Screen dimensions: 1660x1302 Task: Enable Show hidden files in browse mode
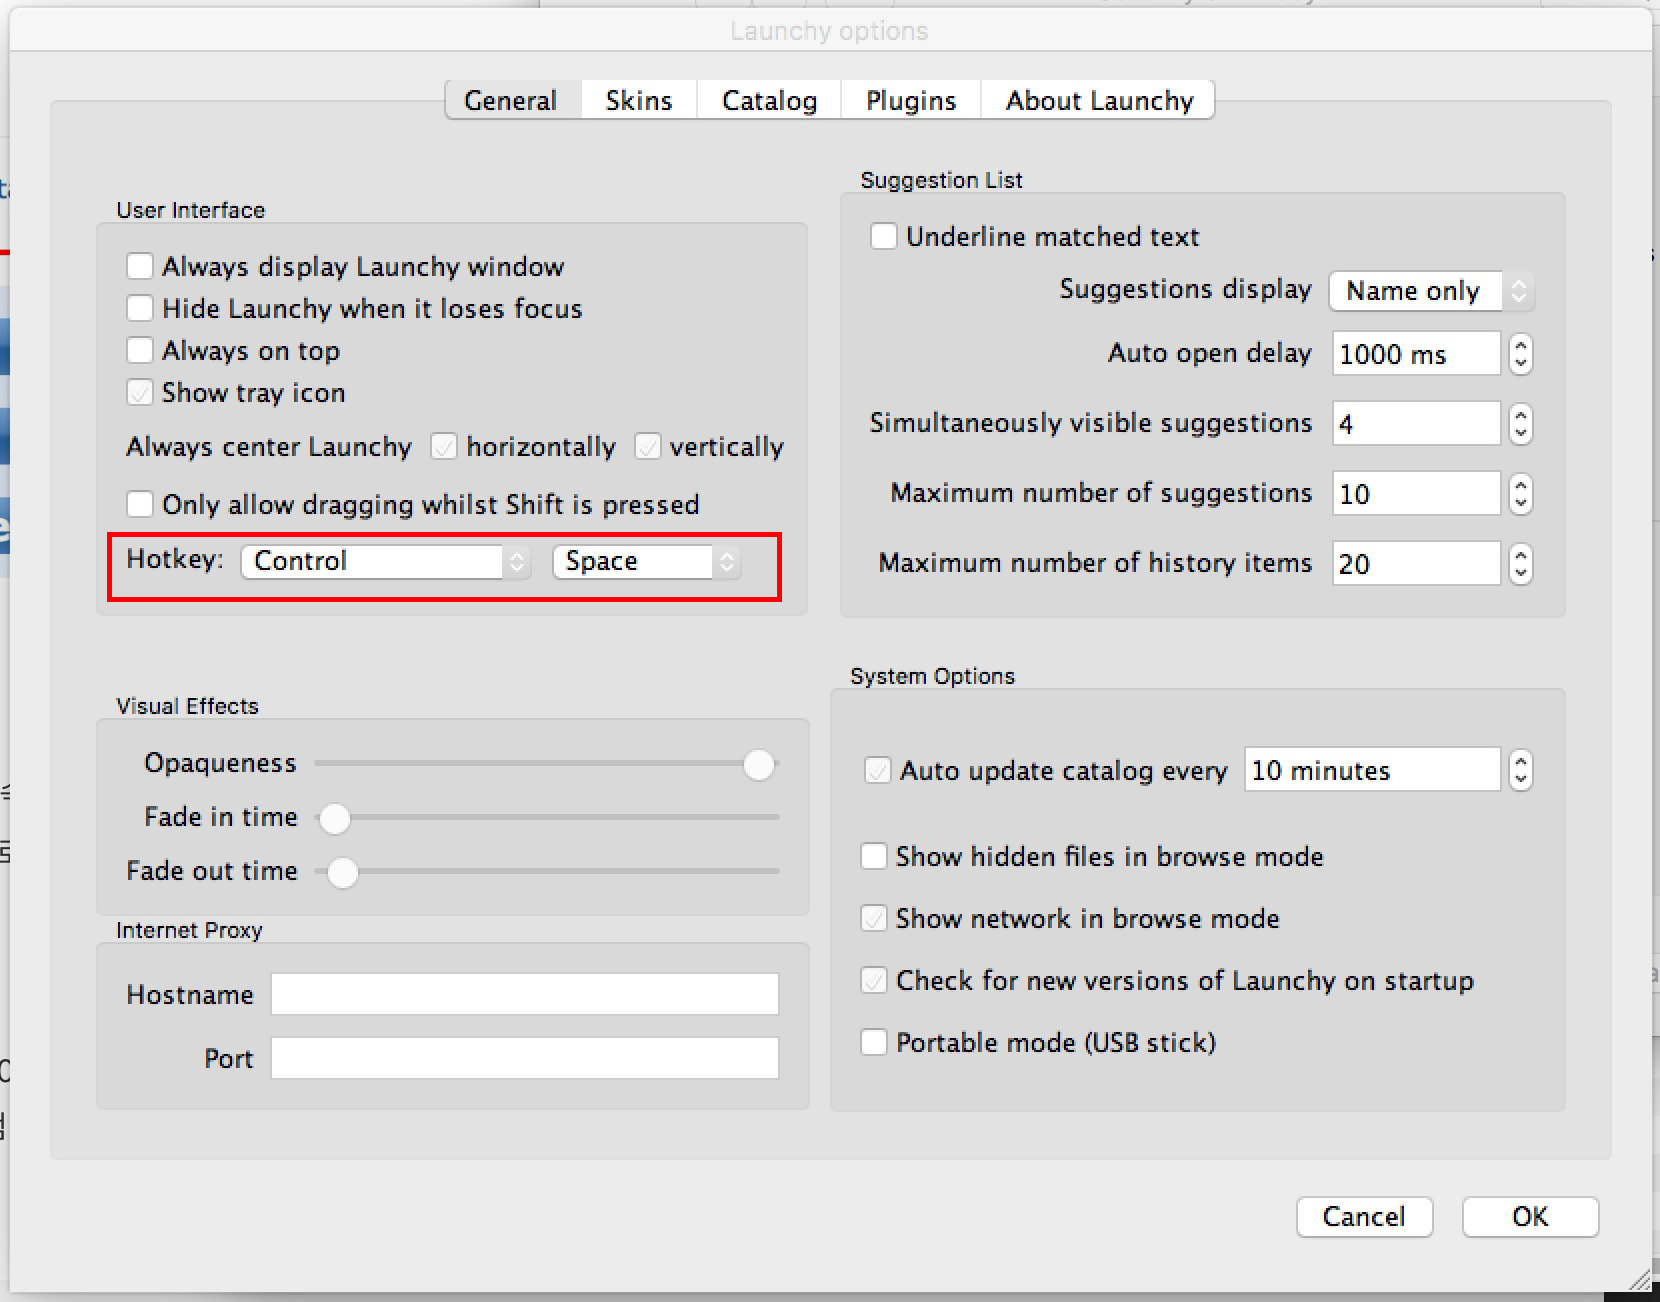point(874,856)
